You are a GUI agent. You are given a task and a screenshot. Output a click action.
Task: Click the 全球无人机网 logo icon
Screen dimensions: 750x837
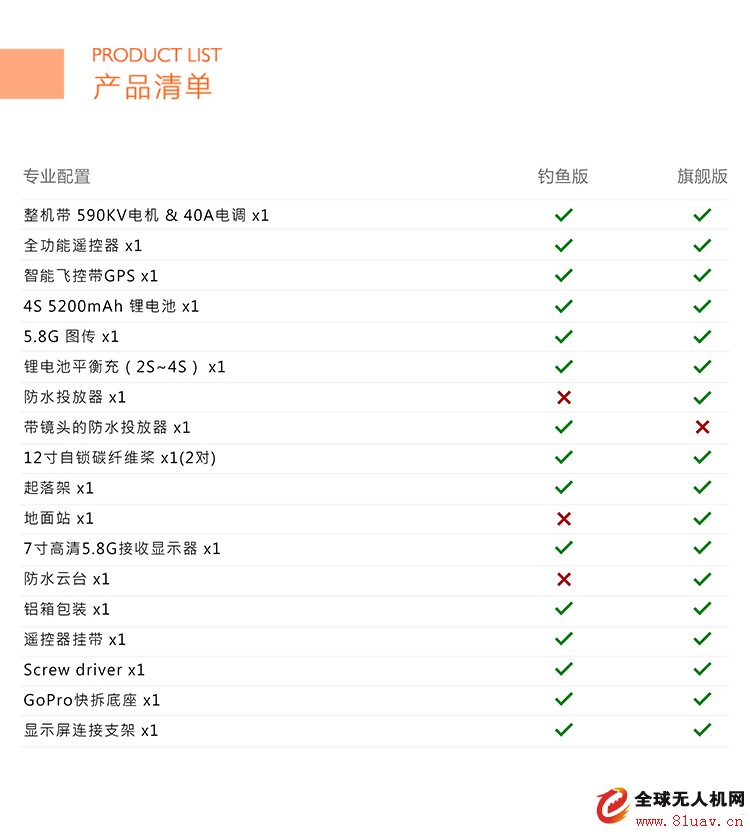[x=613, y=806]
